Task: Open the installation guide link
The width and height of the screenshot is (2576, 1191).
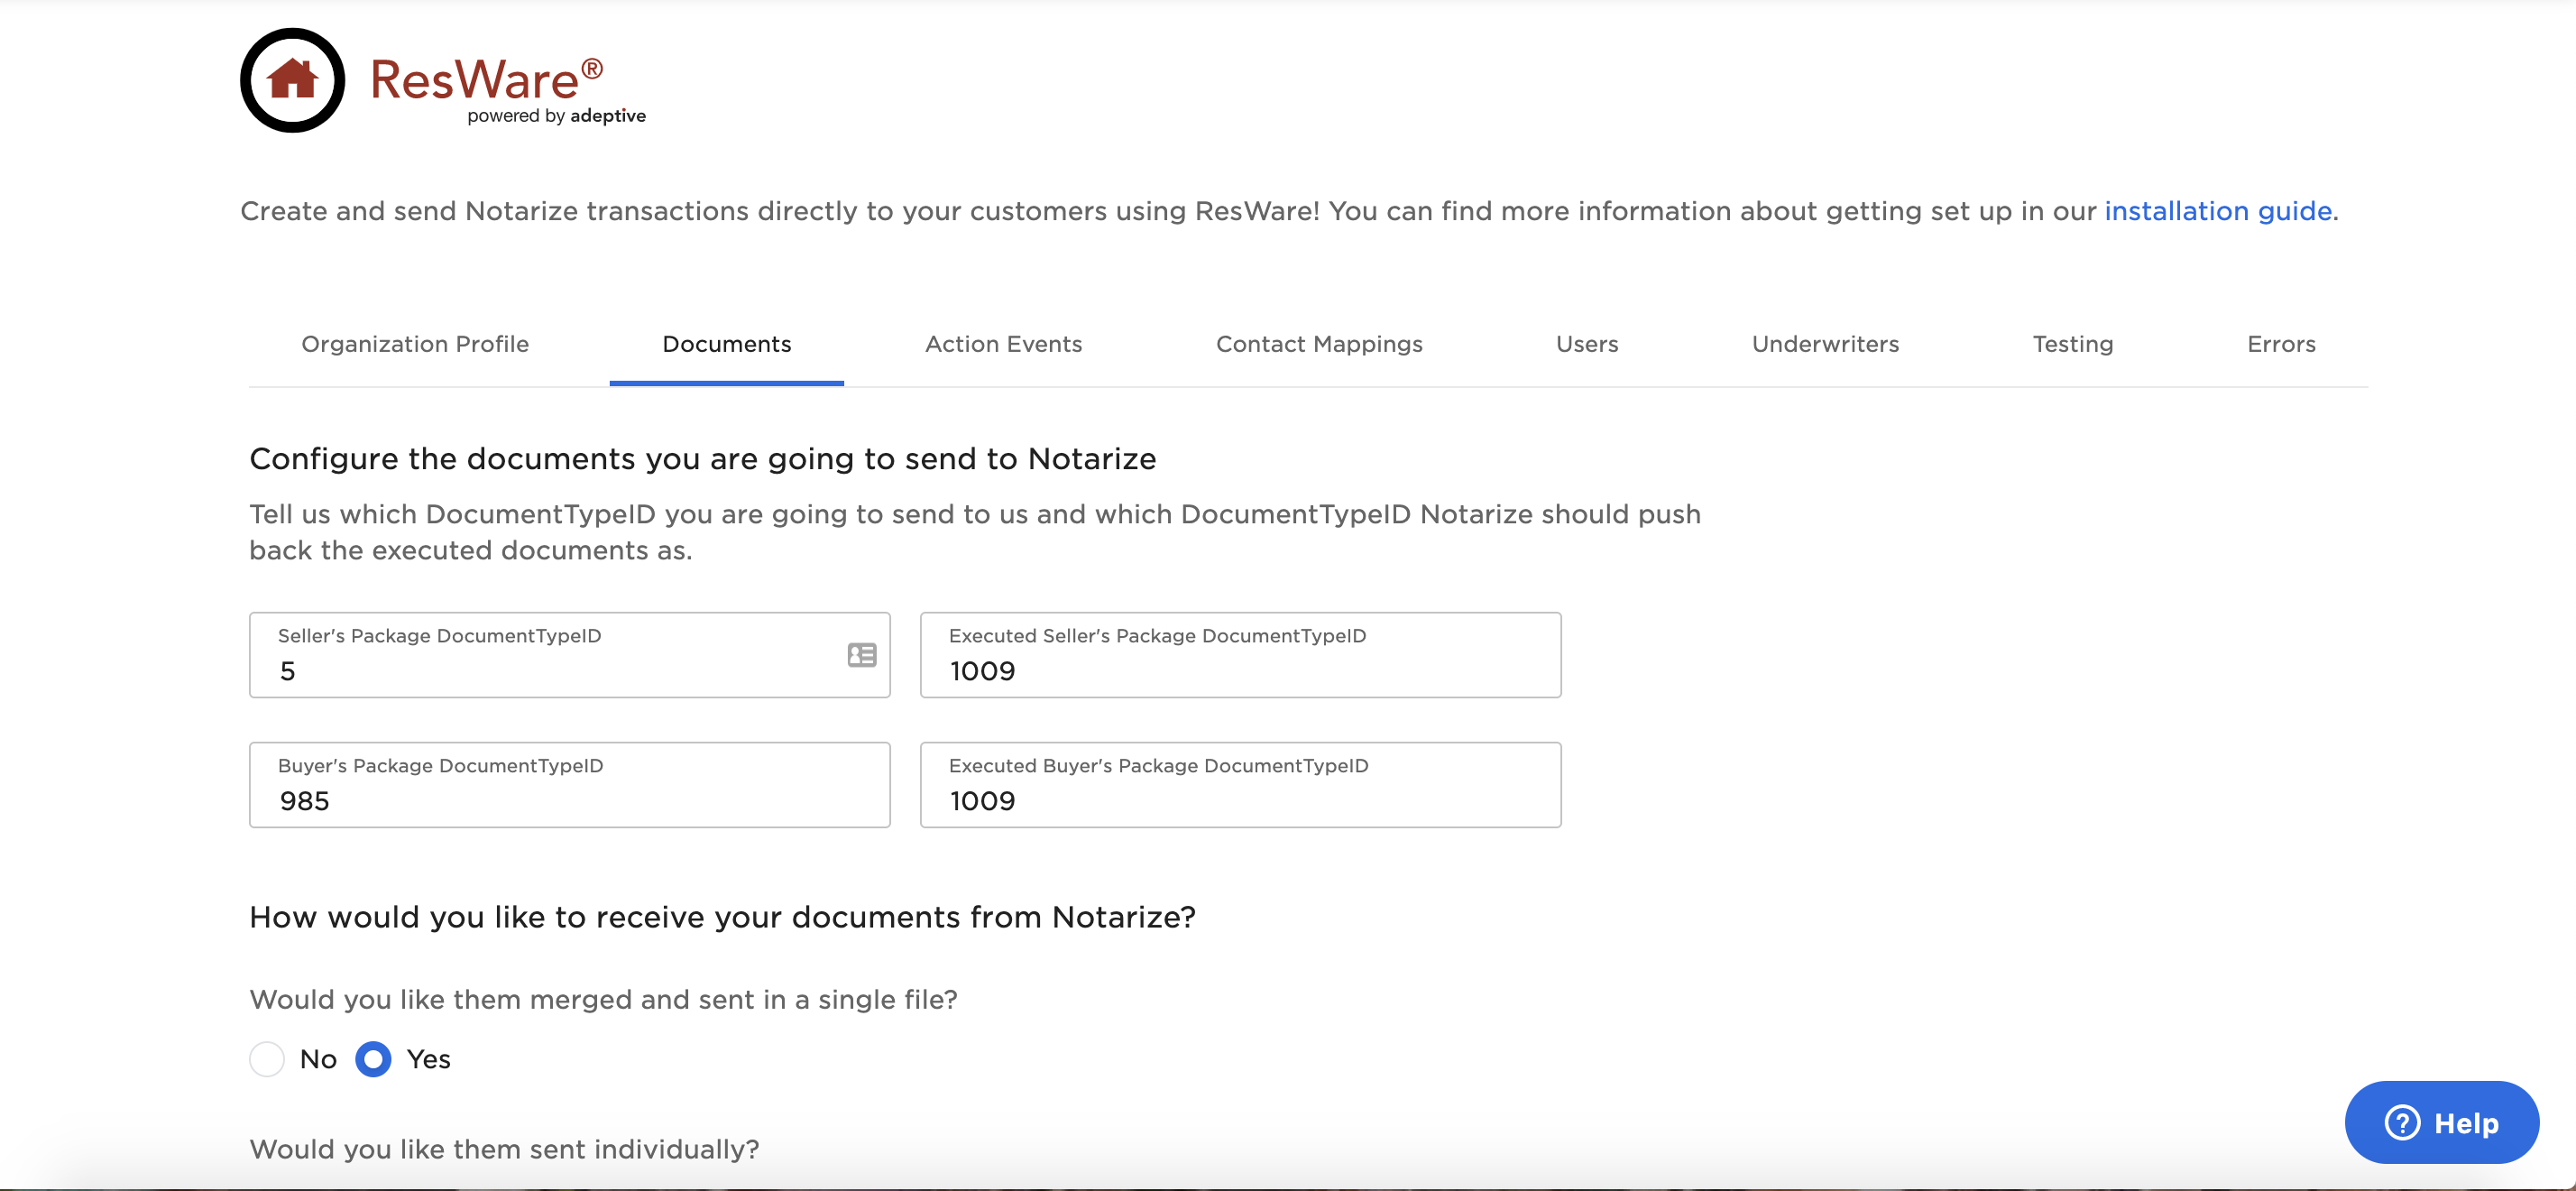Action: pos(2218,211)
